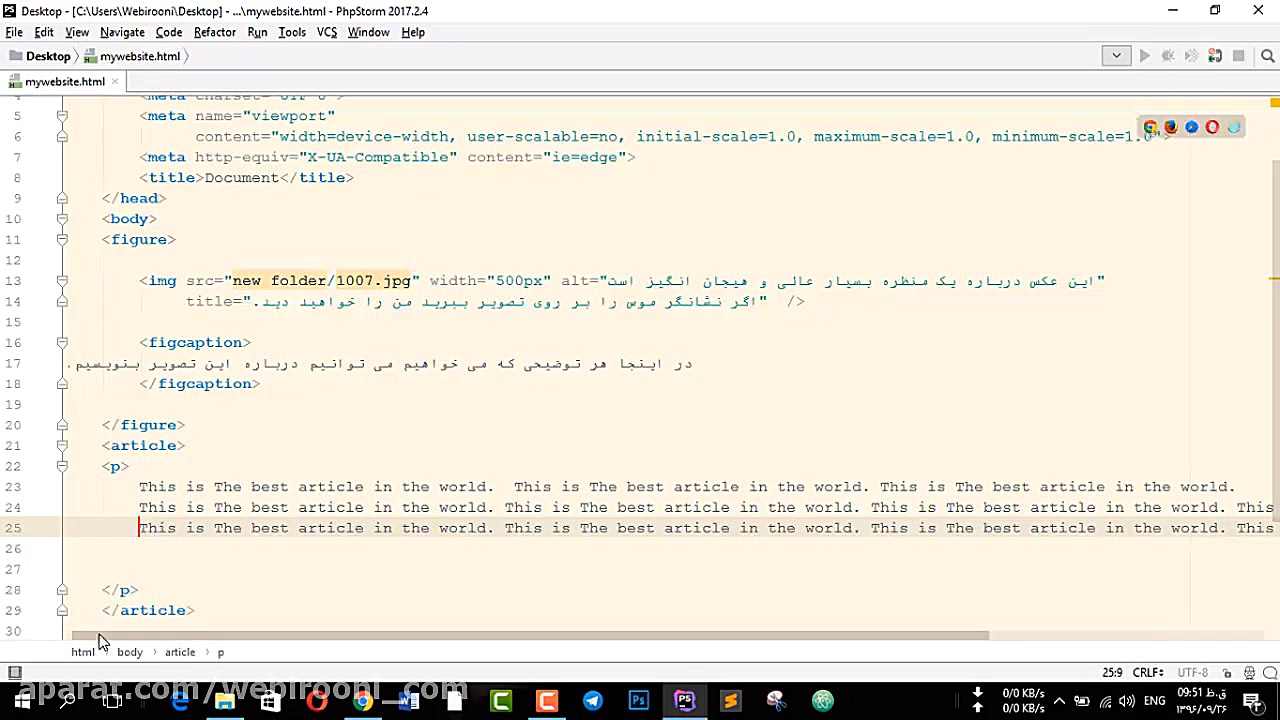Click "body" in the breadcrumb navigation bar

[x=129, y=652]
